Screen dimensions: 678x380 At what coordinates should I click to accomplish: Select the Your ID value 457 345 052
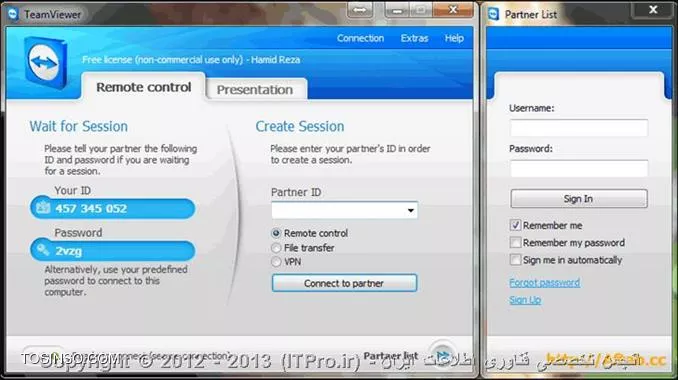point(91,208)
